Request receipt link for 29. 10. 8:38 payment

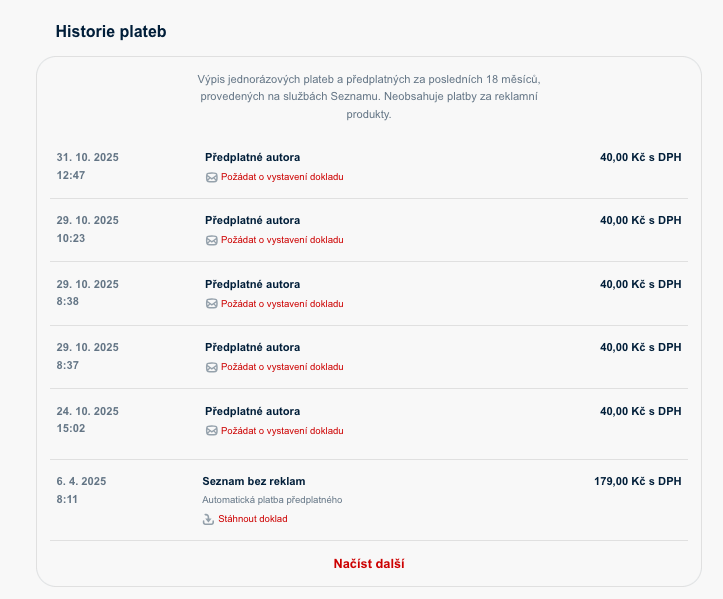[x=282, y=304]
